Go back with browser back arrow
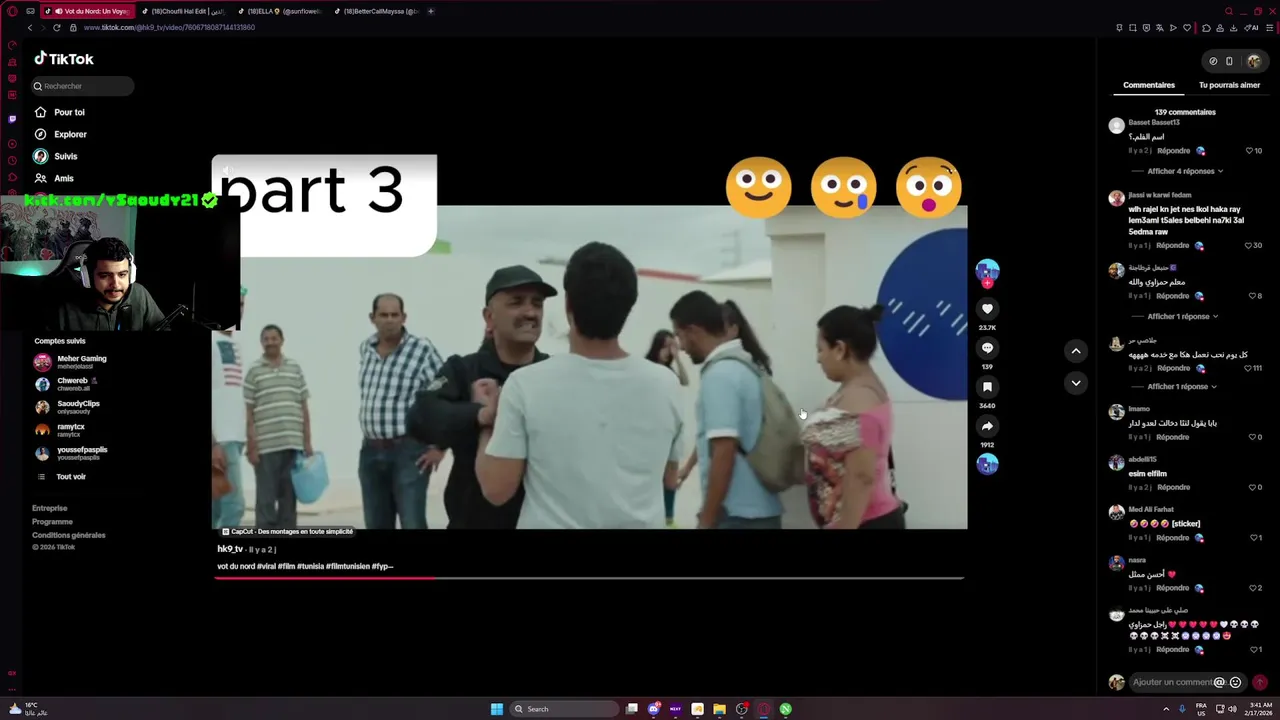 click(30, 28)
